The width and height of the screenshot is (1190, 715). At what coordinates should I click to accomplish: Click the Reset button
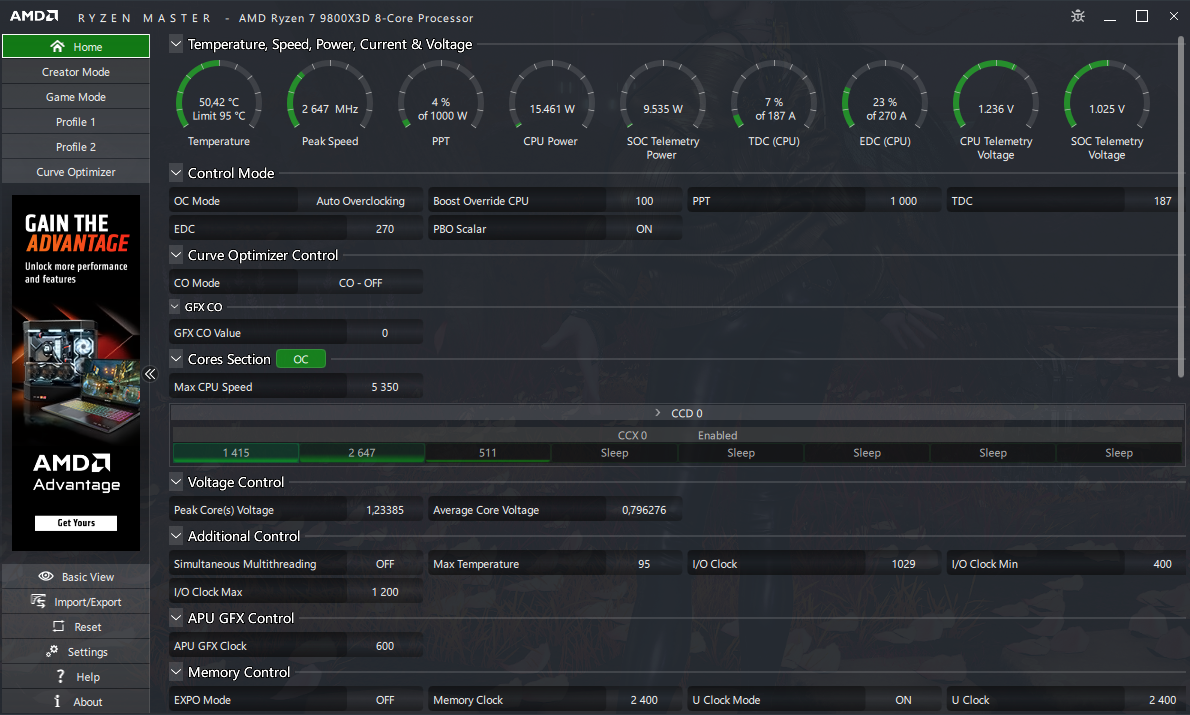click(x=76, y=626)
